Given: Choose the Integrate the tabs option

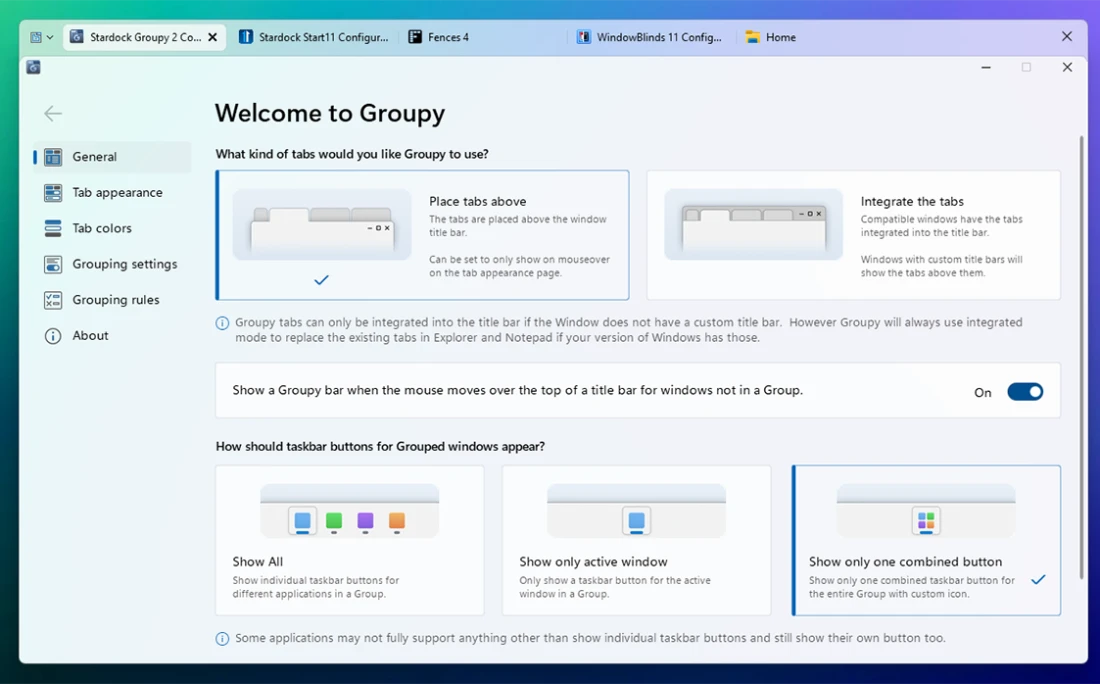Looking at the screenshot, I should (x=853, y=235).
